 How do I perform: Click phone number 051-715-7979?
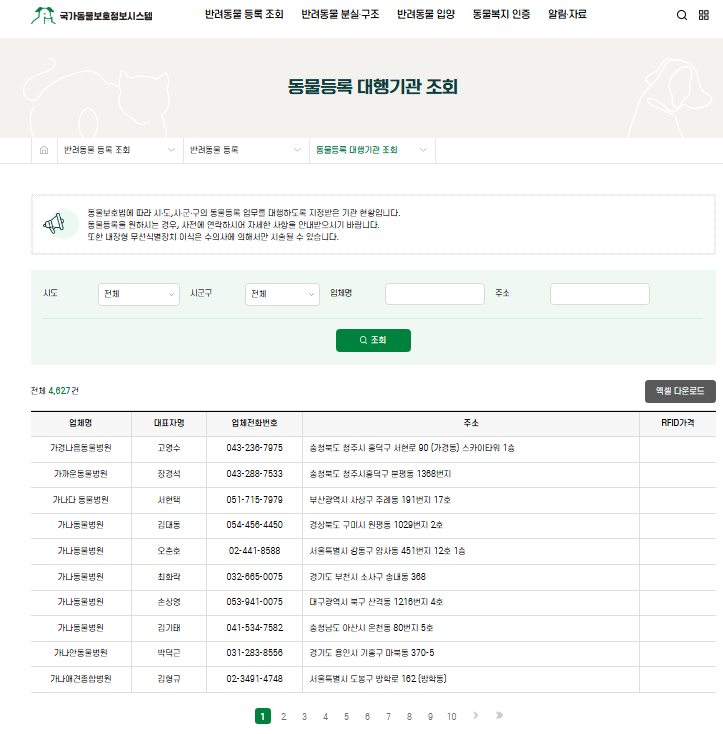pyautogui.click(x=255, y=500)
